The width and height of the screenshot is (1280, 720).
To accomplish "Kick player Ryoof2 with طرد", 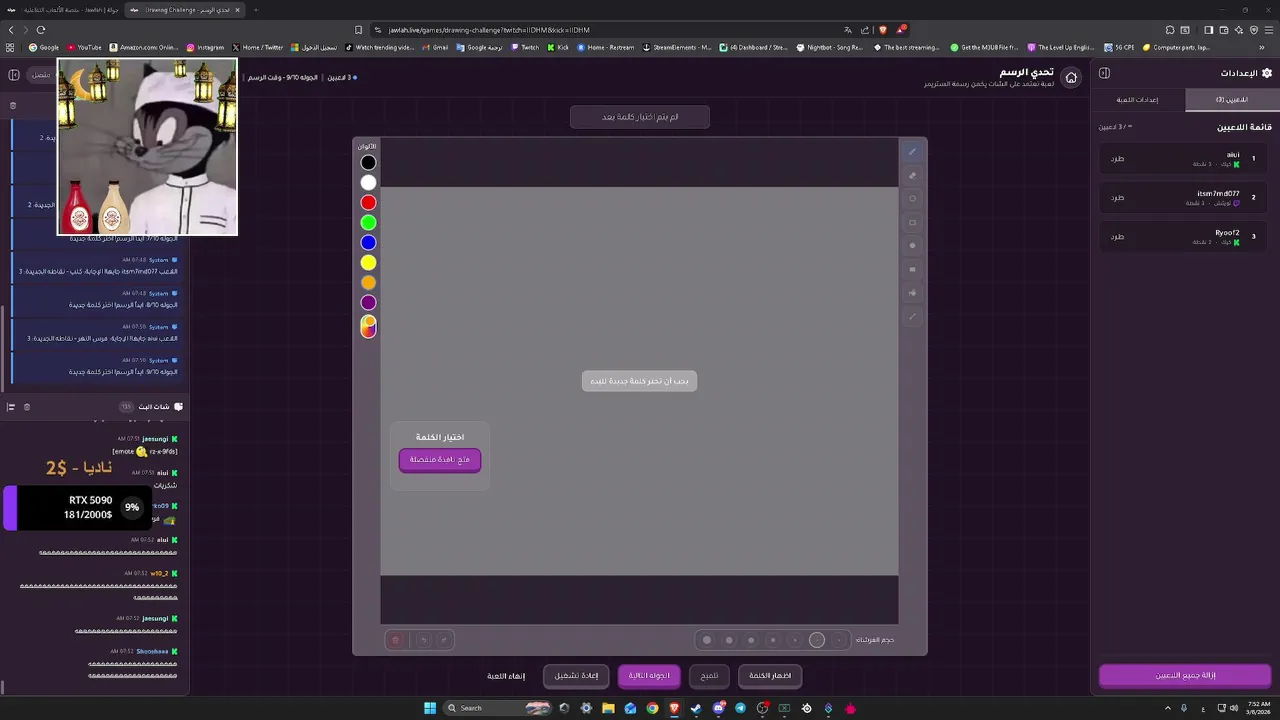I will 1117,237.
